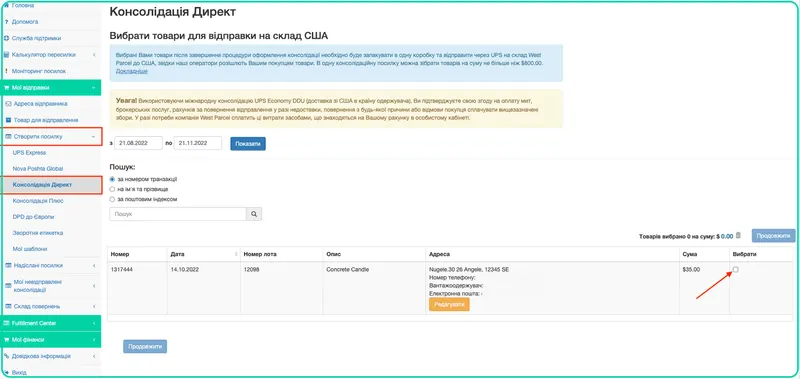The width and height of the screenshot is (800, 379).
Task: Open Nova Poshta Global in the sidebar
Action: point(38,168)
